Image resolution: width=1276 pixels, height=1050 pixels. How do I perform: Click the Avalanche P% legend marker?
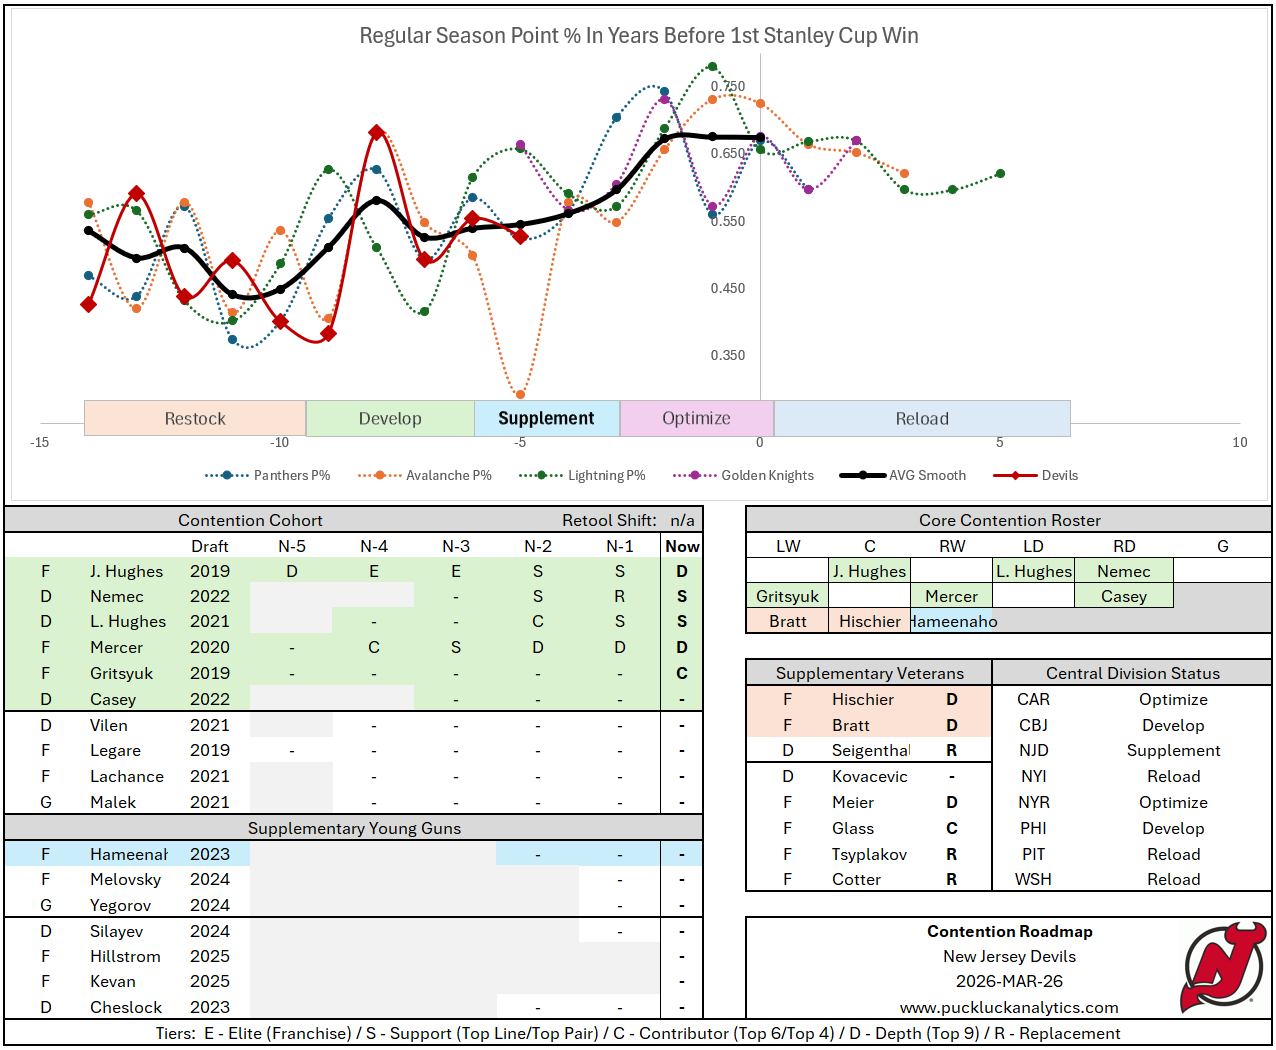[x=380, y=476]
